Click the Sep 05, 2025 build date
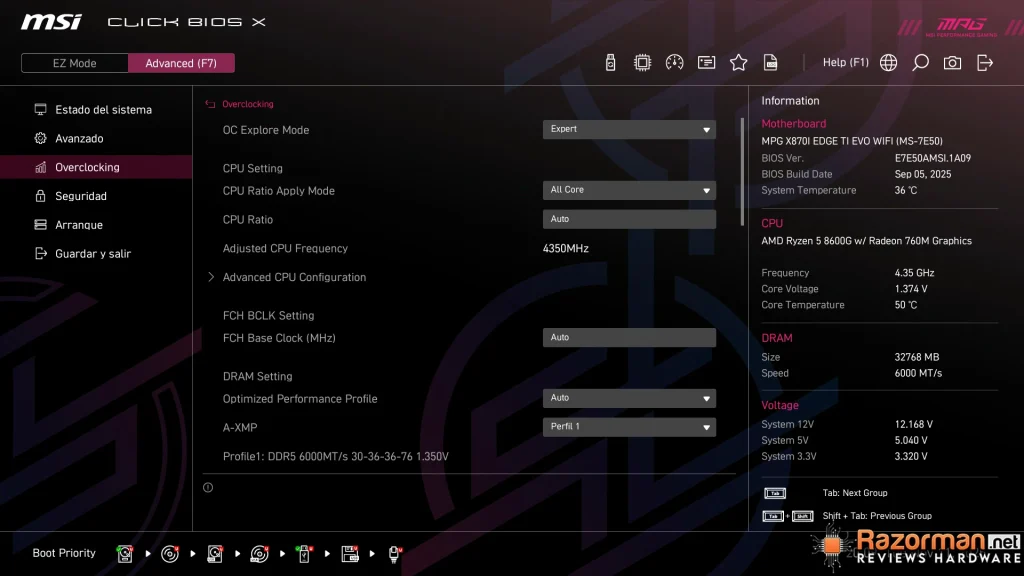The image size is (1024, 576). (x=923, y=174)
